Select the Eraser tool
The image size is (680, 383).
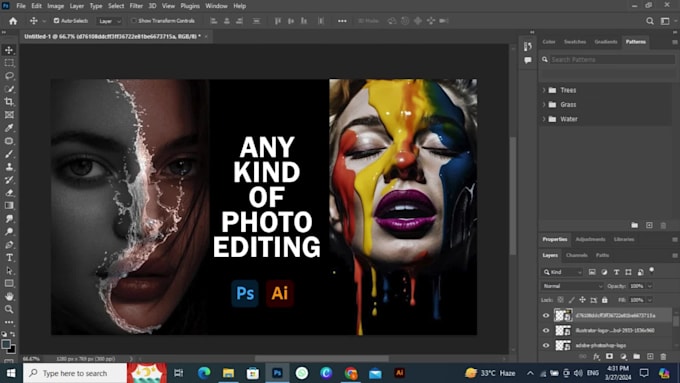[x=9, y=193]
